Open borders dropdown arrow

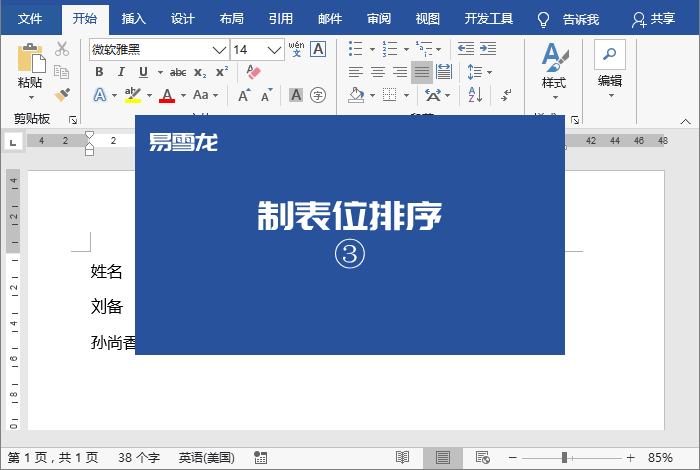[406, 95]
